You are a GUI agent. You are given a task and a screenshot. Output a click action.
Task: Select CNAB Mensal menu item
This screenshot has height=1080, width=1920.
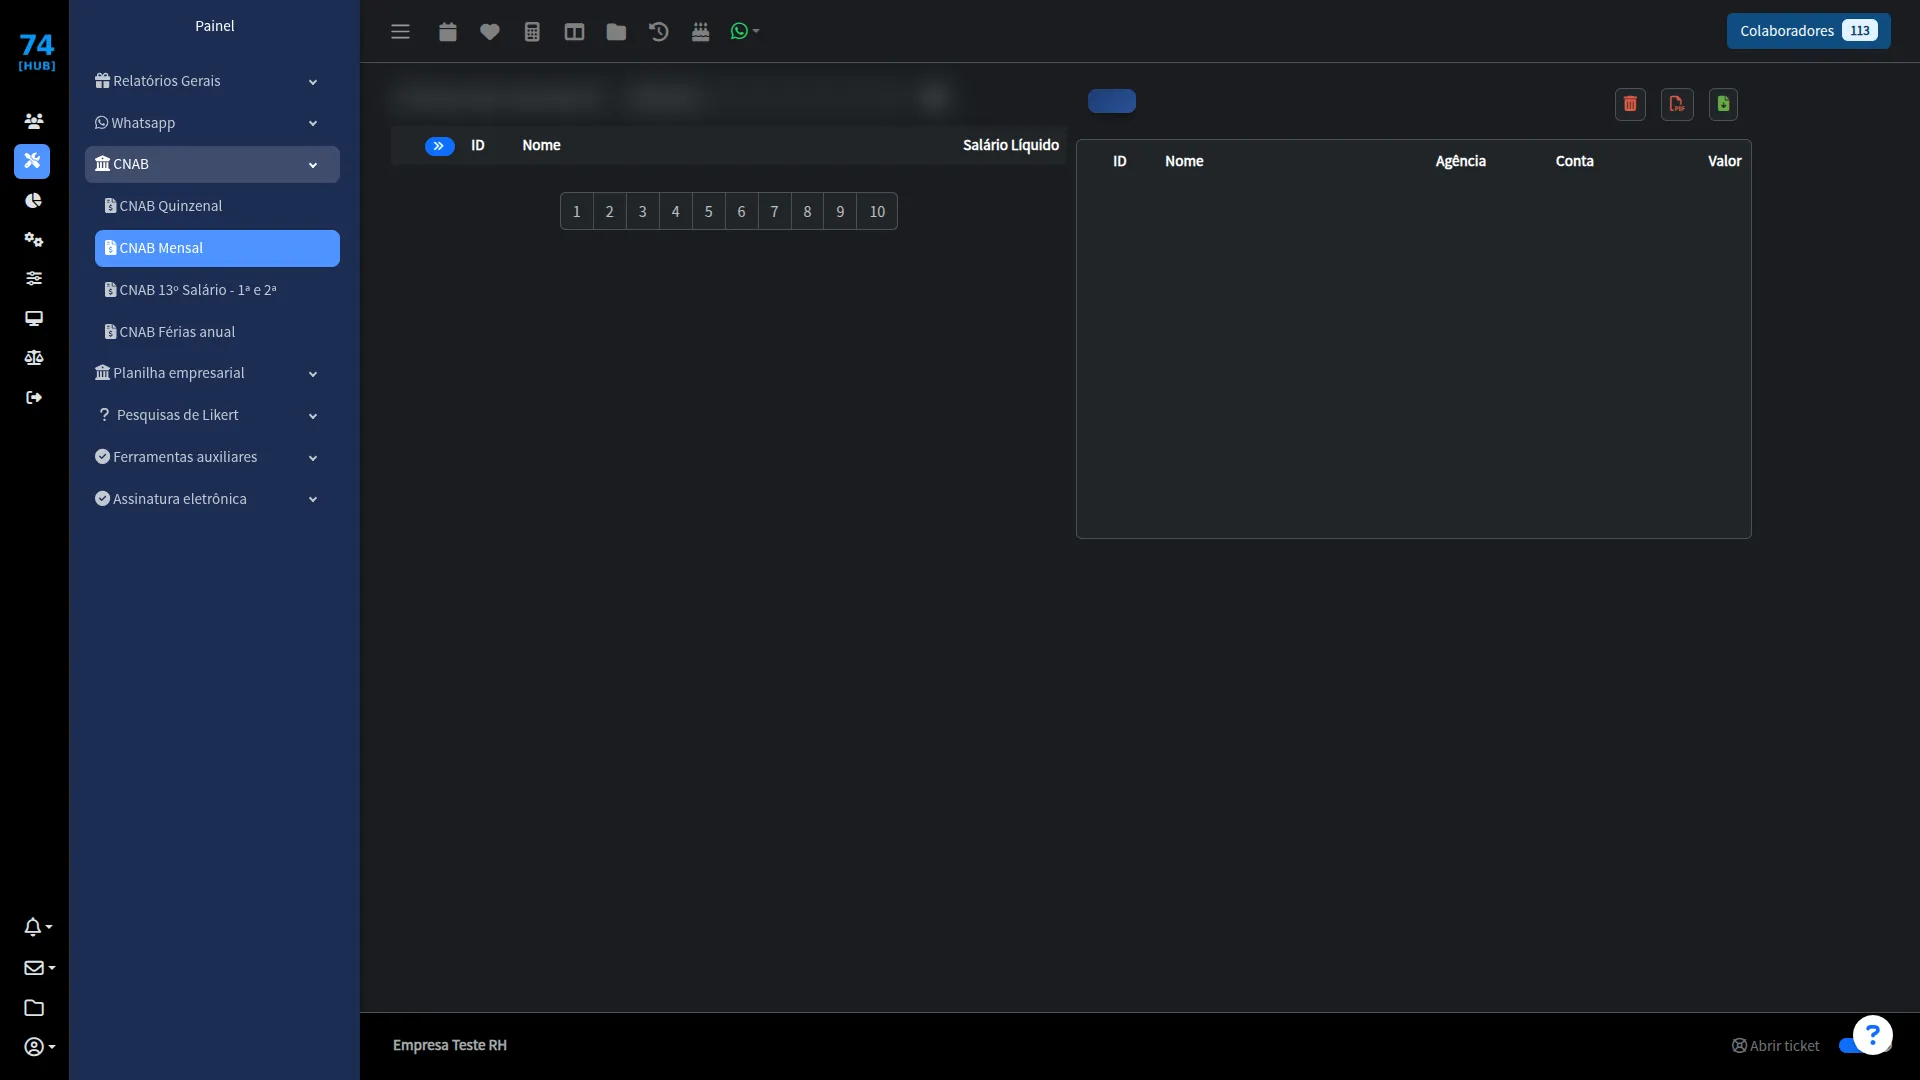tap(217, 248)
